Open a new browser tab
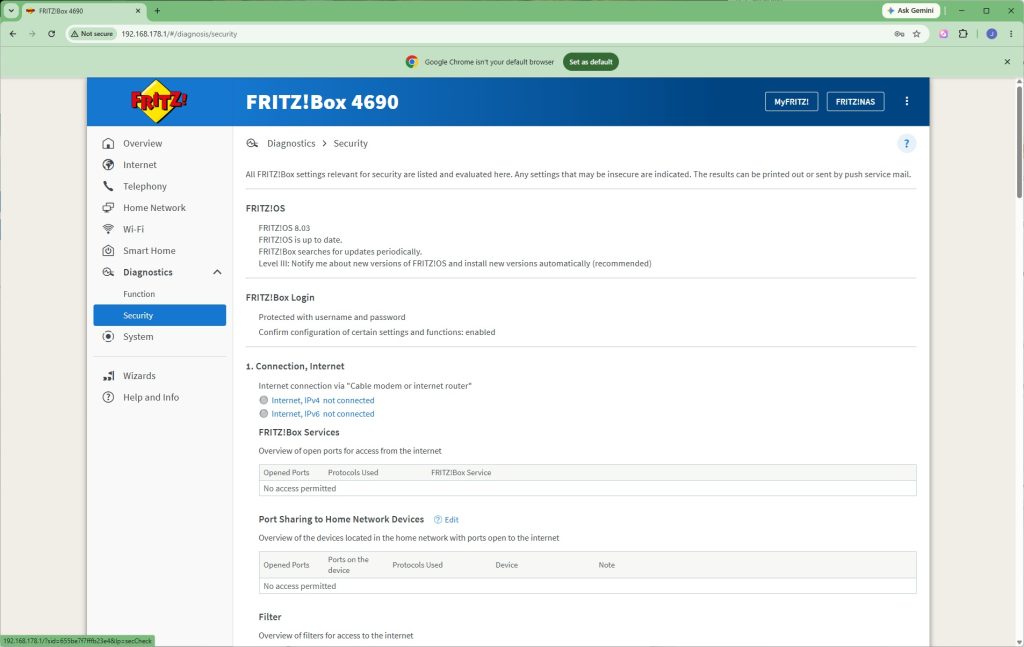Viewport: 1024px width, 647px height. [157, 10]
